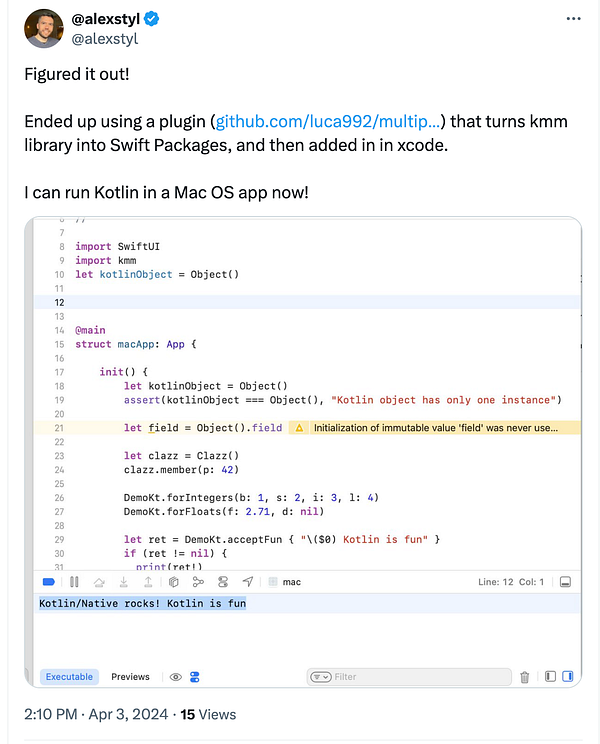The image size is (600, 744).
Task: Click the blue verified badge
Action: 151,19
